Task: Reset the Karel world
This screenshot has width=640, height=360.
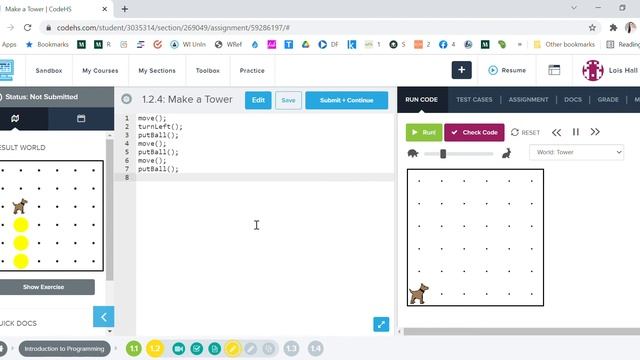Action: click(x=525, y=132)
